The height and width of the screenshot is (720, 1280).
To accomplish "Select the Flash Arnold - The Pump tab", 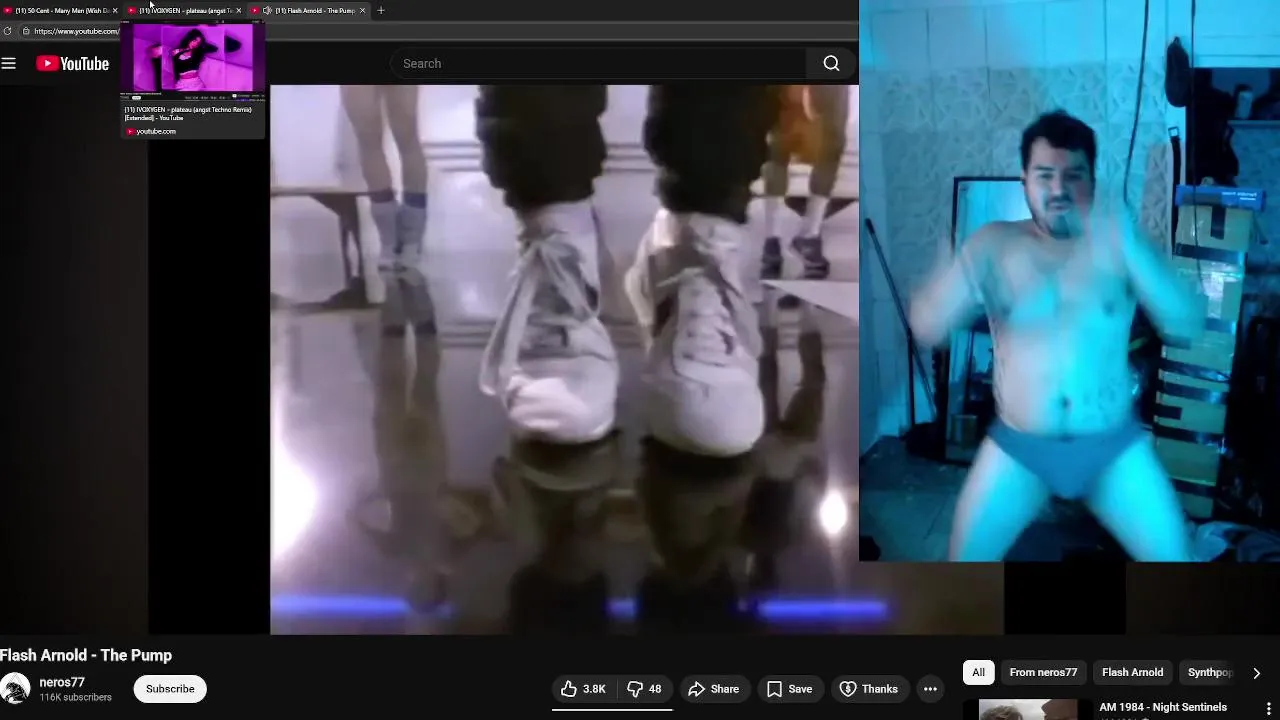I will coord(310,10).
